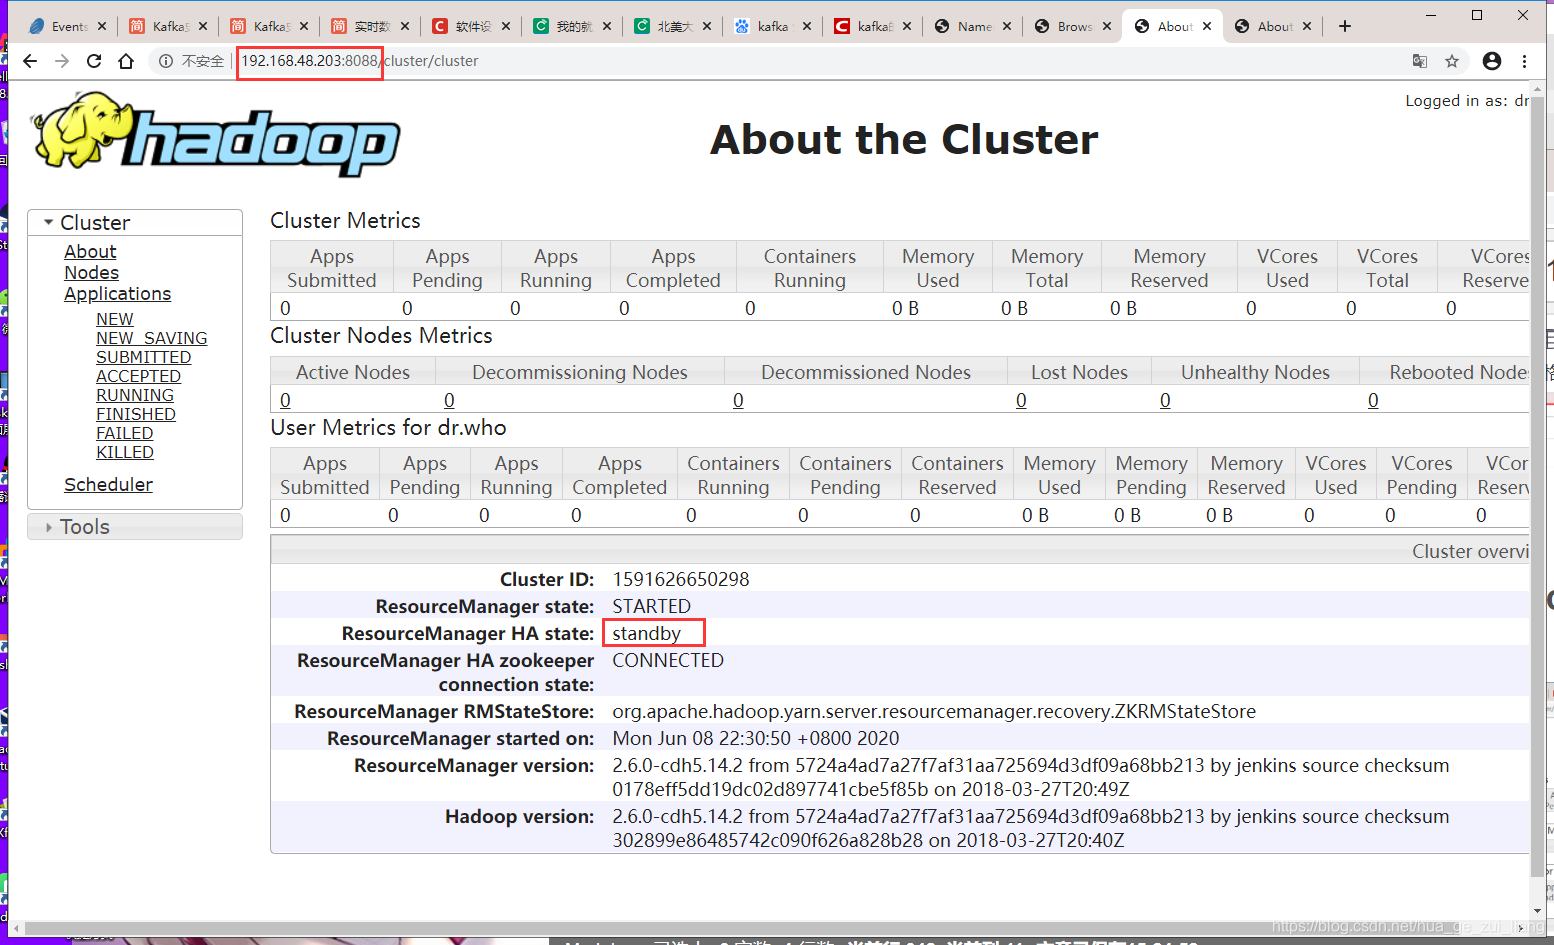Open the Chrome profile avatar icon
This screenshot has height=945, width=1554.
click(1492, 61)
